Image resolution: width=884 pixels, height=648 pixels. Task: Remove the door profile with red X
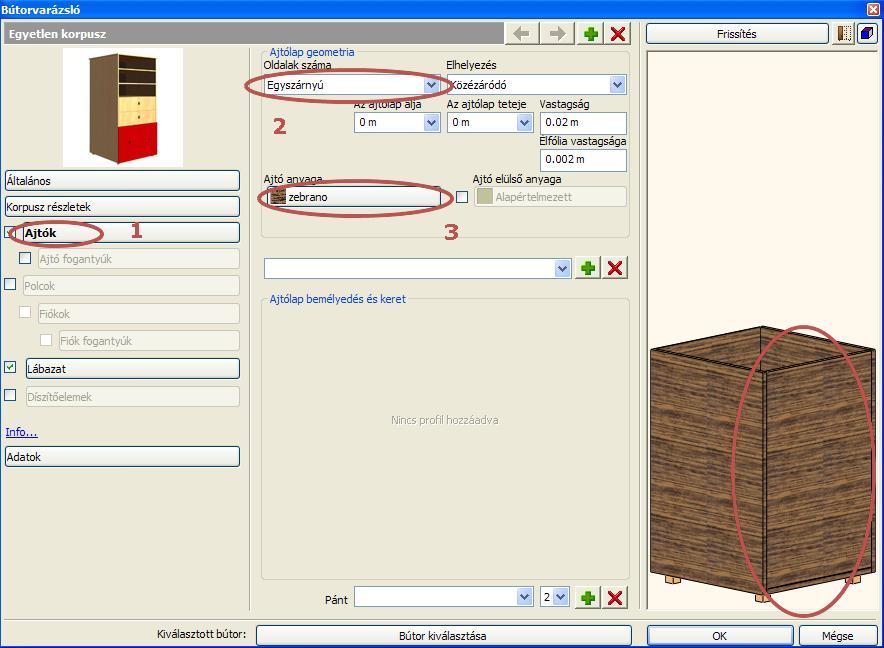point(615,268)
